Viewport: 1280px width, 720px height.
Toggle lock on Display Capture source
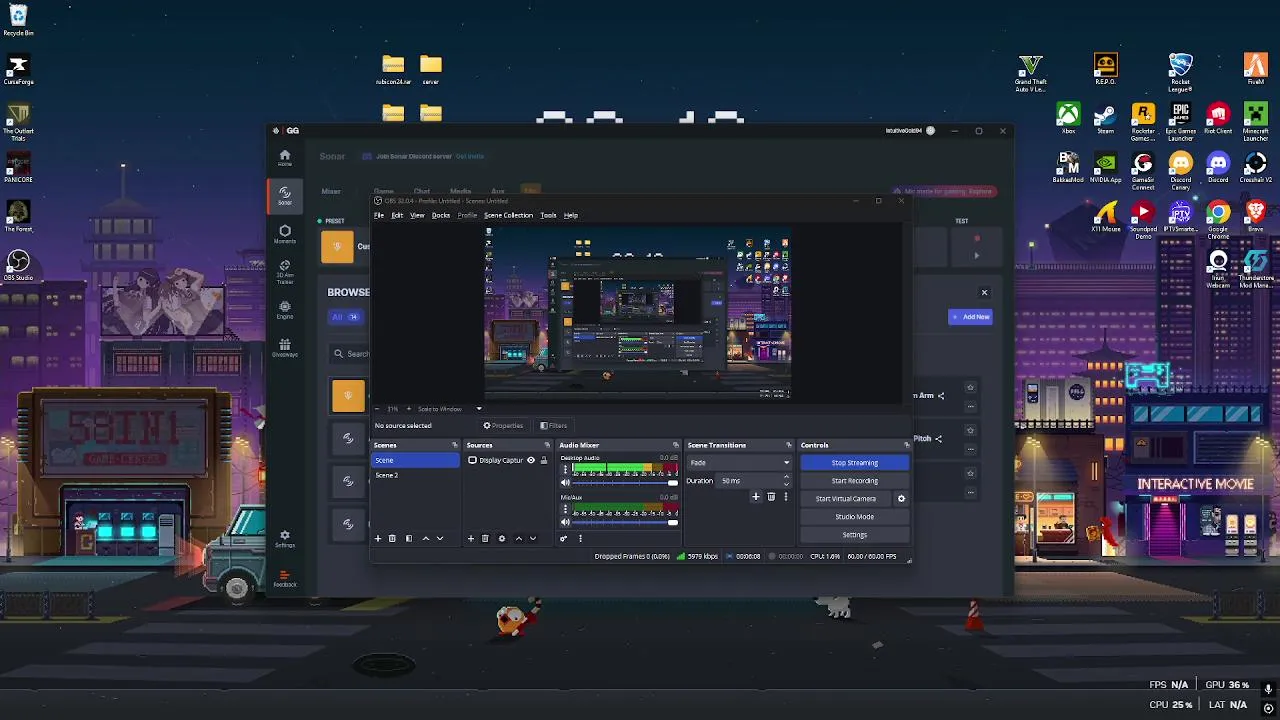click(x=544, y=460)
